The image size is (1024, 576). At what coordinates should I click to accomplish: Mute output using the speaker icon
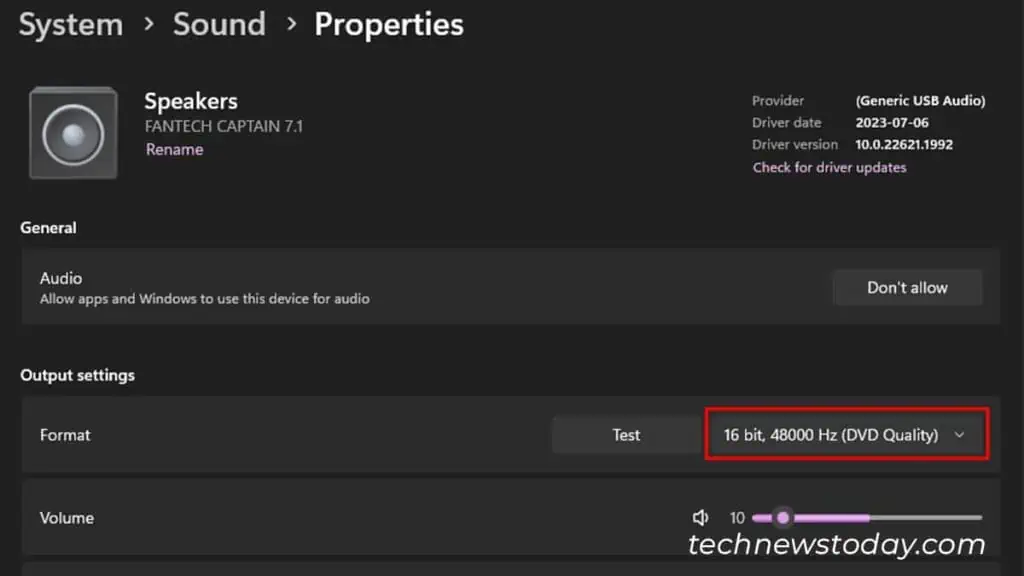(700, 518)
